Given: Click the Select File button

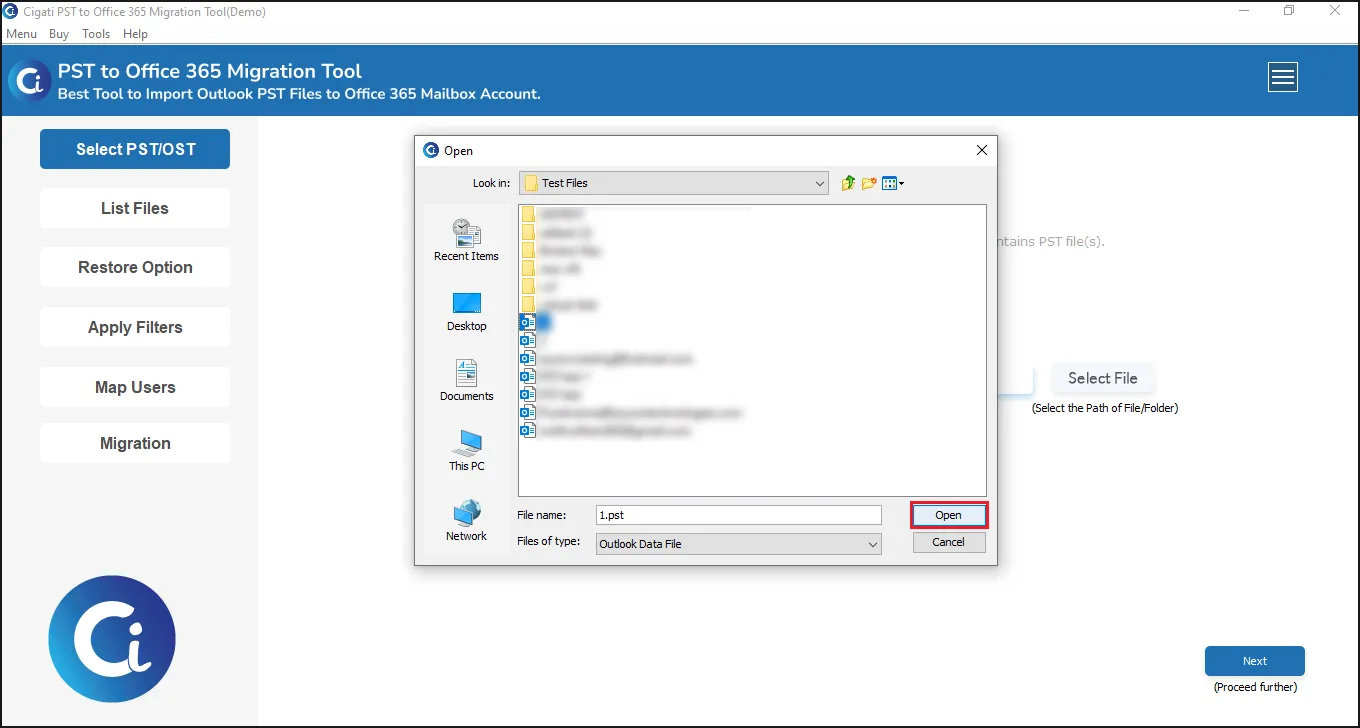Looking at the screenshot, I should (1102, 378).
